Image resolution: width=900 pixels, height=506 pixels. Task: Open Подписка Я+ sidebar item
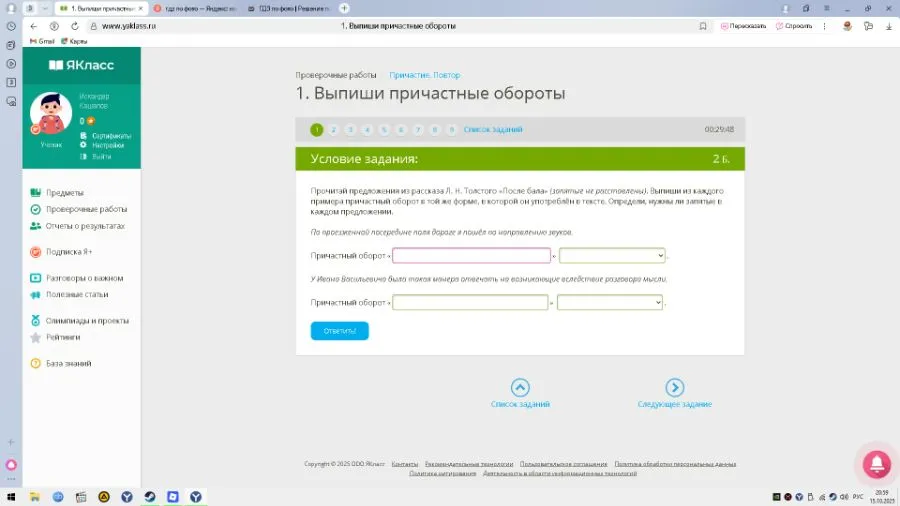pos(69,252)
